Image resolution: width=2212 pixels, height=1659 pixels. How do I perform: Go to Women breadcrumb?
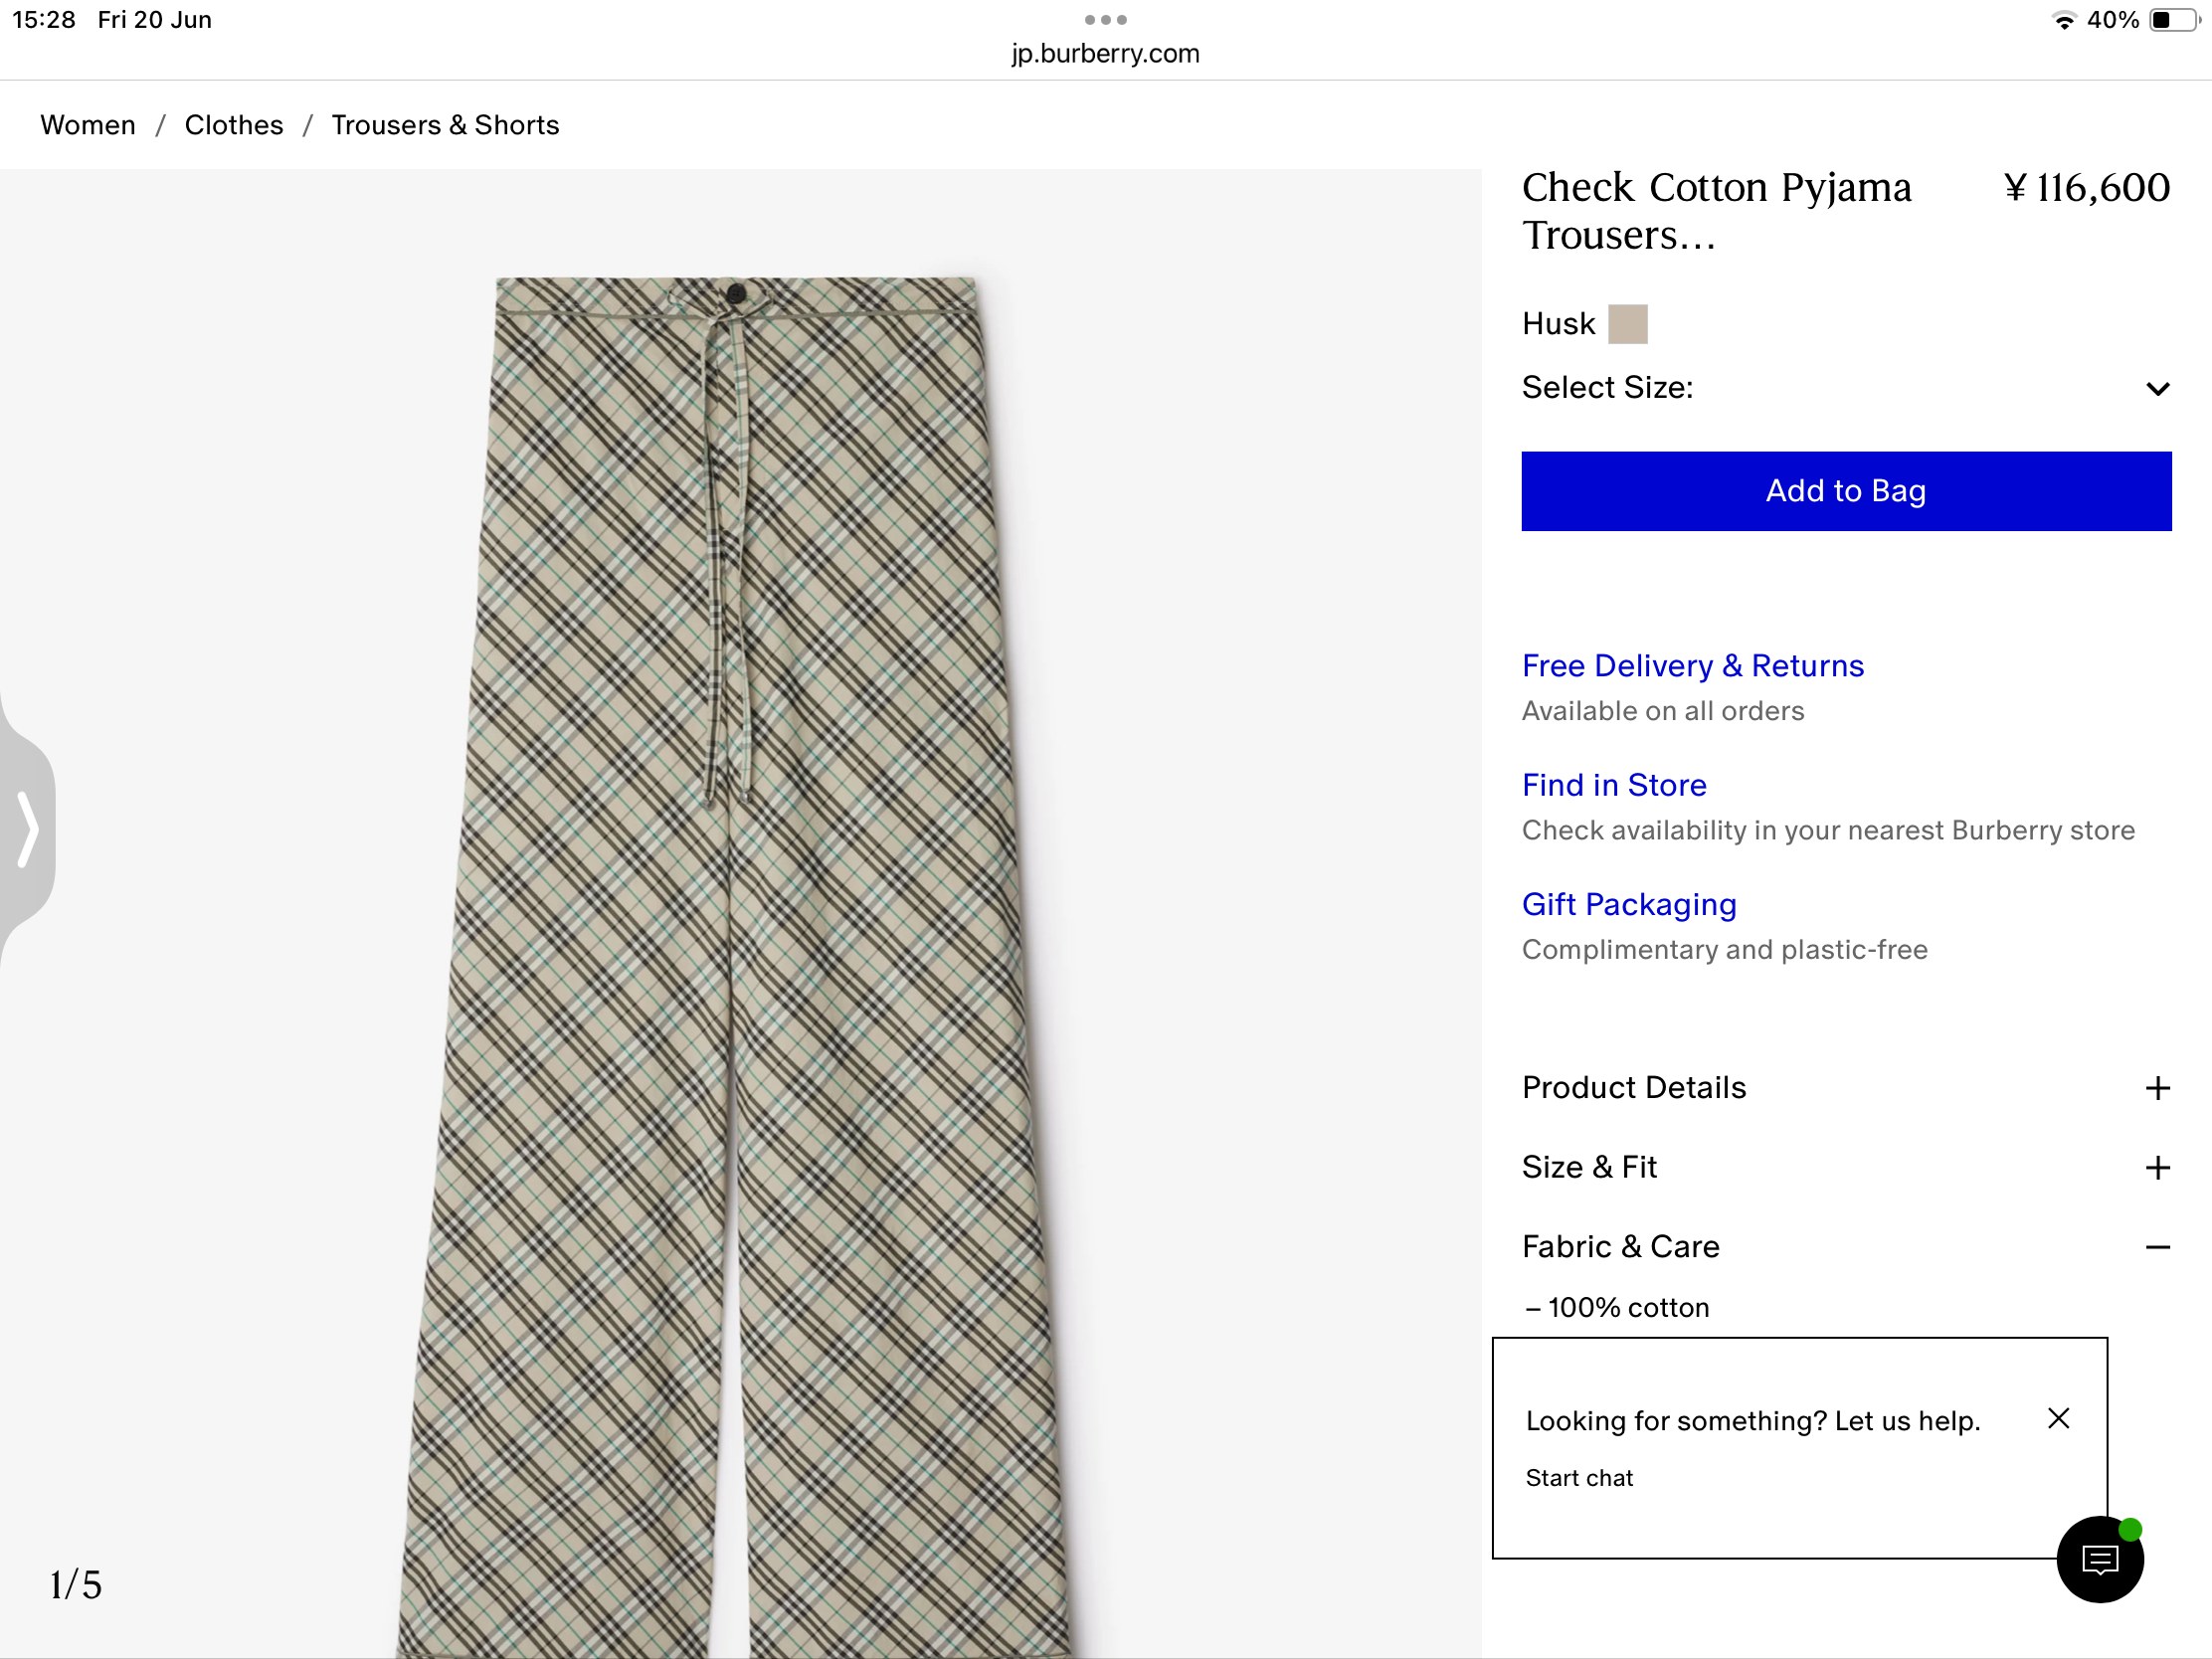point(88,125)
